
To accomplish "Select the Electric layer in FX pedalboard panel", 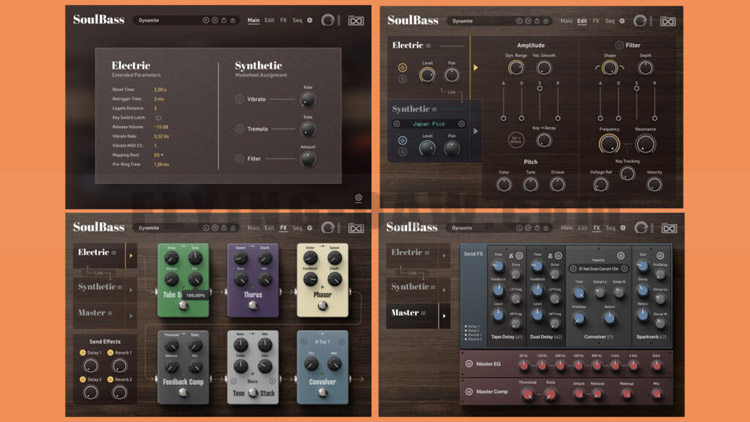I will pyautogui.click(x=99, y=255).
